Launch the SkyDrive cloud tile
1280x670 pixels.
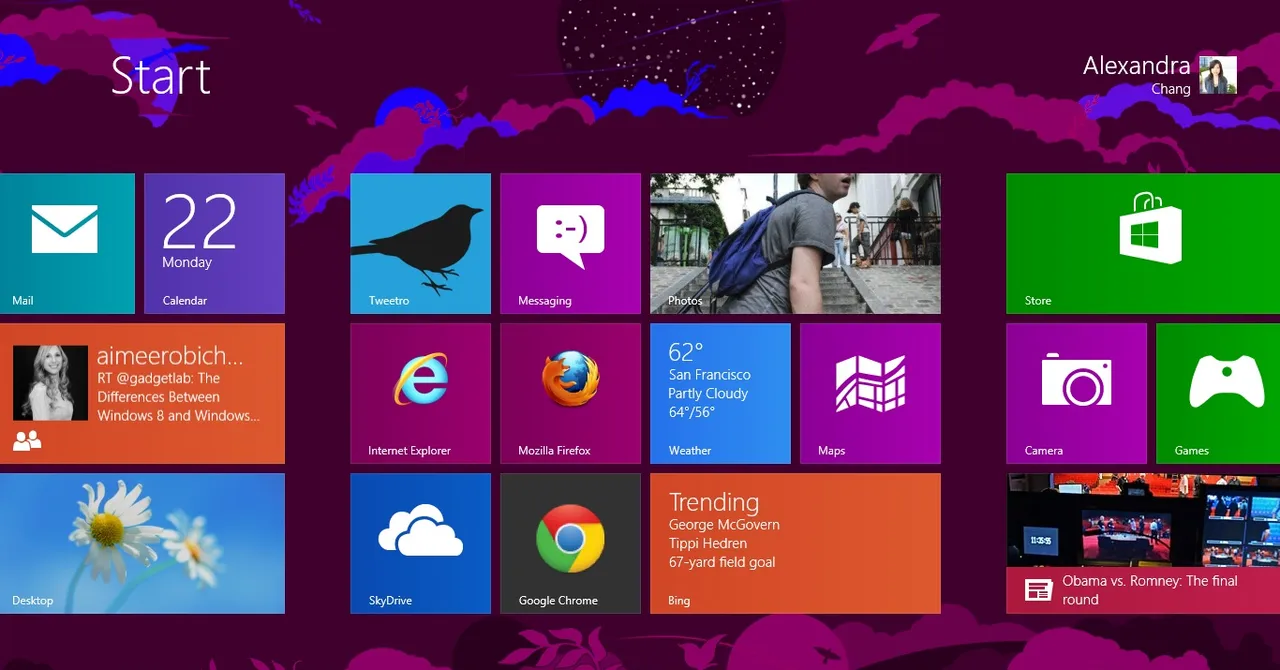420,544
